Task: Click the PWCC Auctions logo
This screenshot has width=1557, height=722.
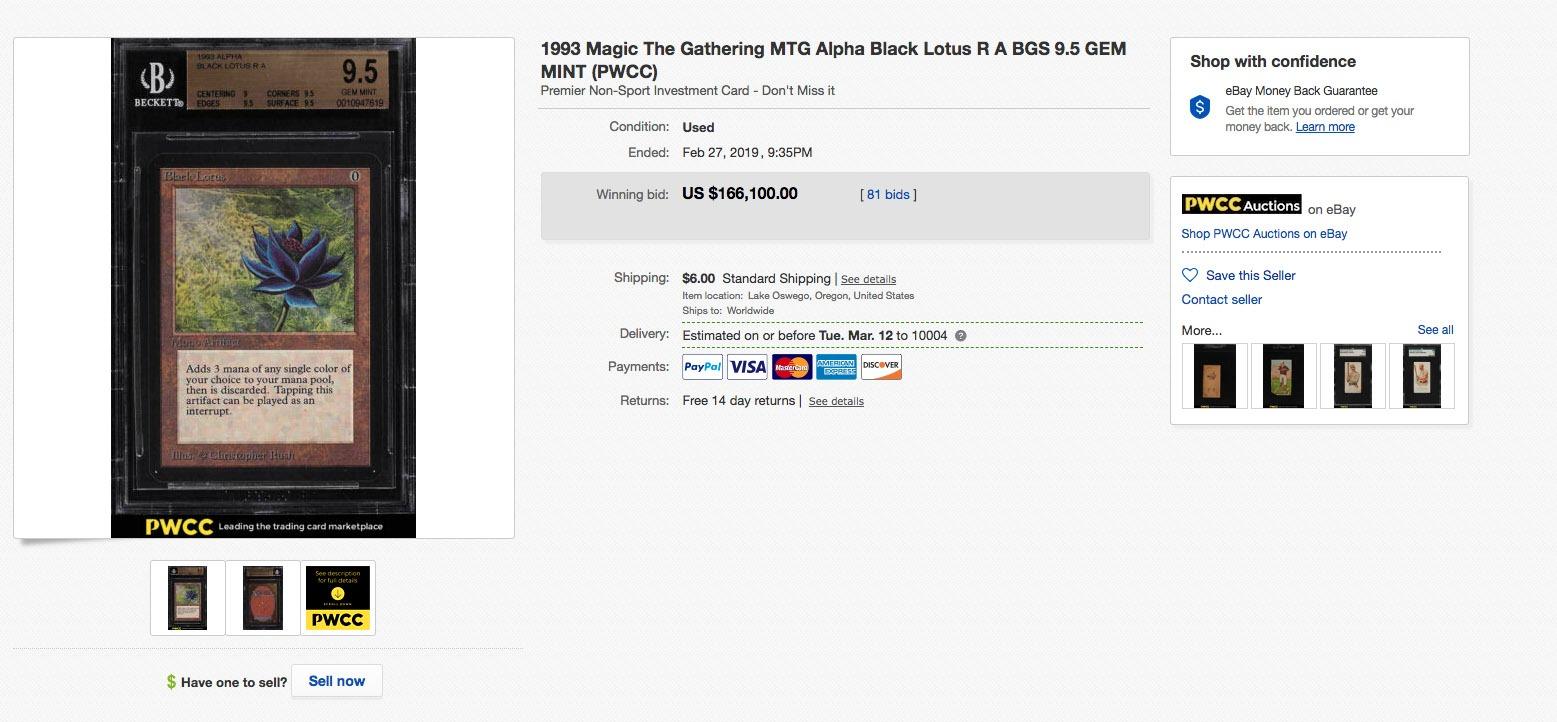Action: (x=1241, y=205)
